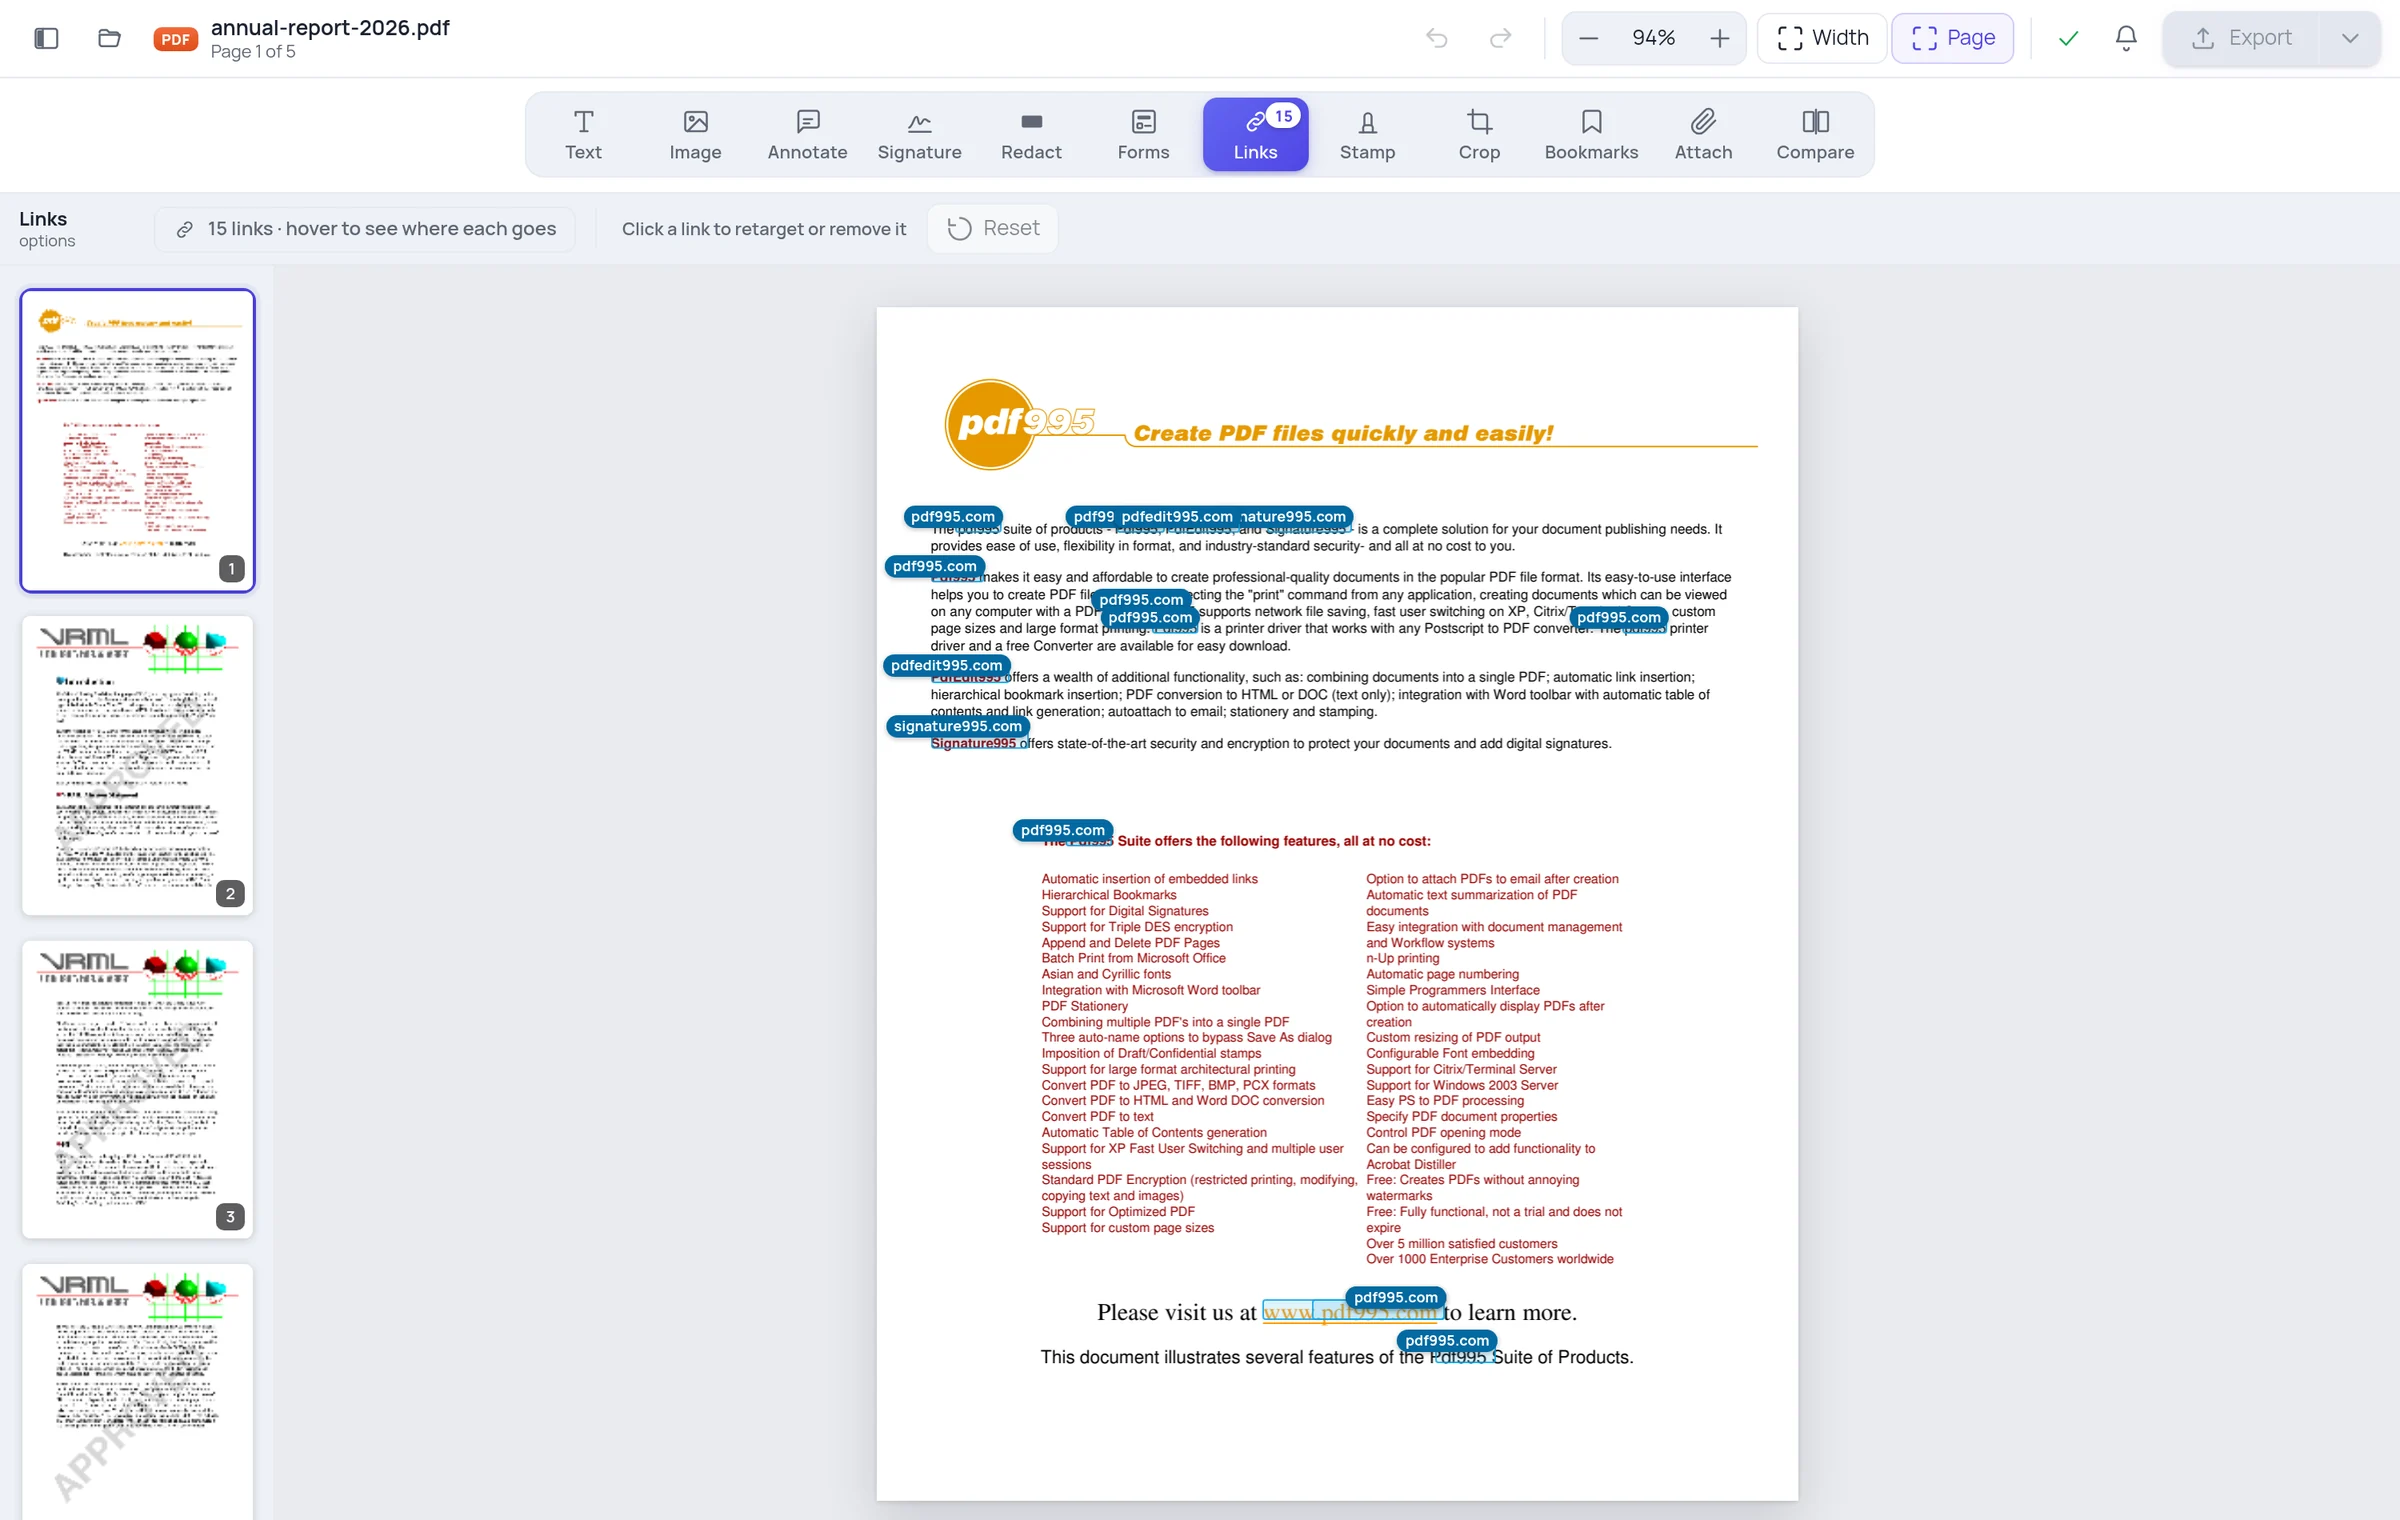Select the Stamp tool
2400x1520 pixels.
point(1367,135)
